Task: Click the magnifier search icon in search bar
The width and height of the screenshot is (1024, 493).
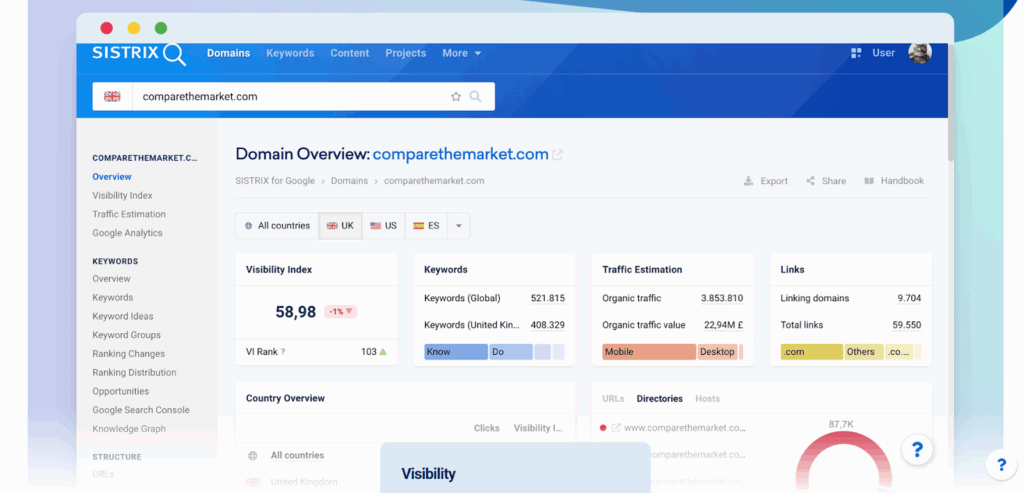Action: click(x=476, y=97)
